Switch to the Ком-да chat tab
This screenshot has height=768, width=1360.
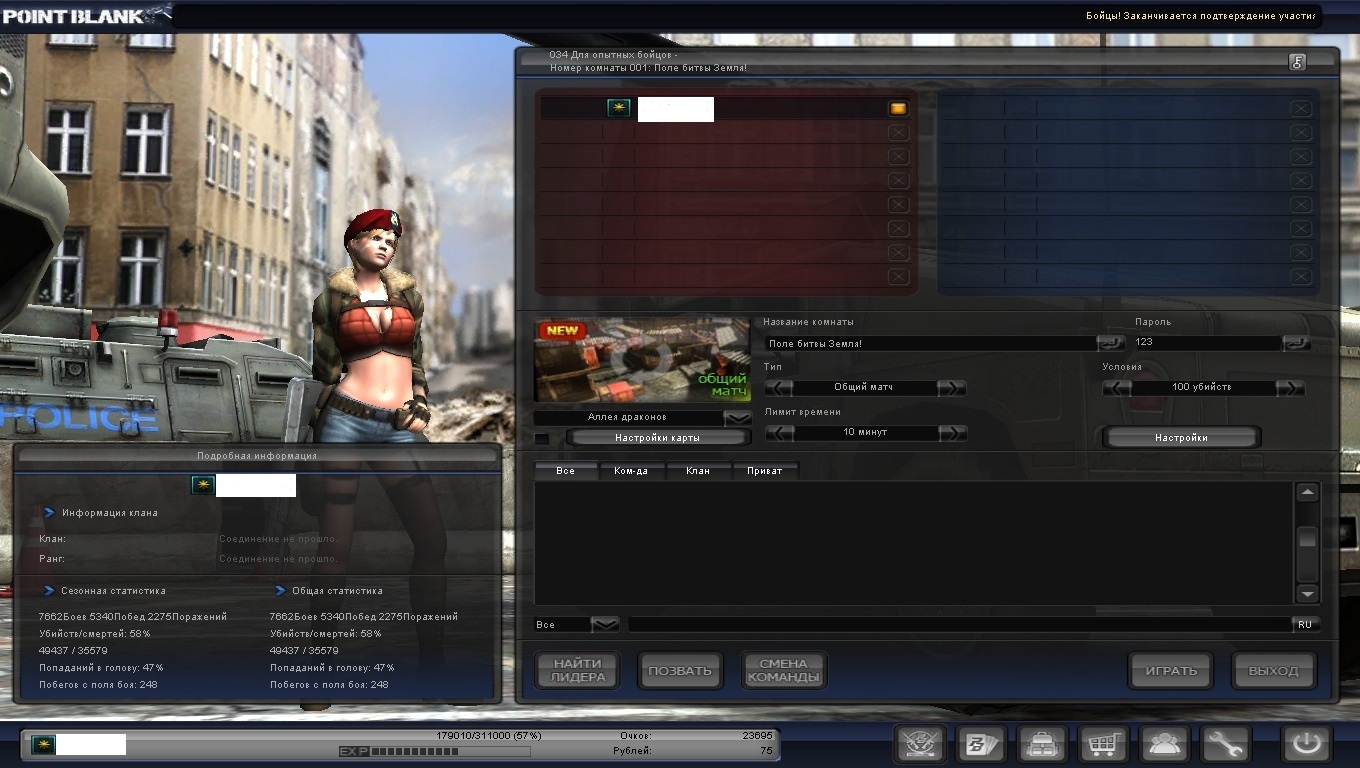[632, 470]
